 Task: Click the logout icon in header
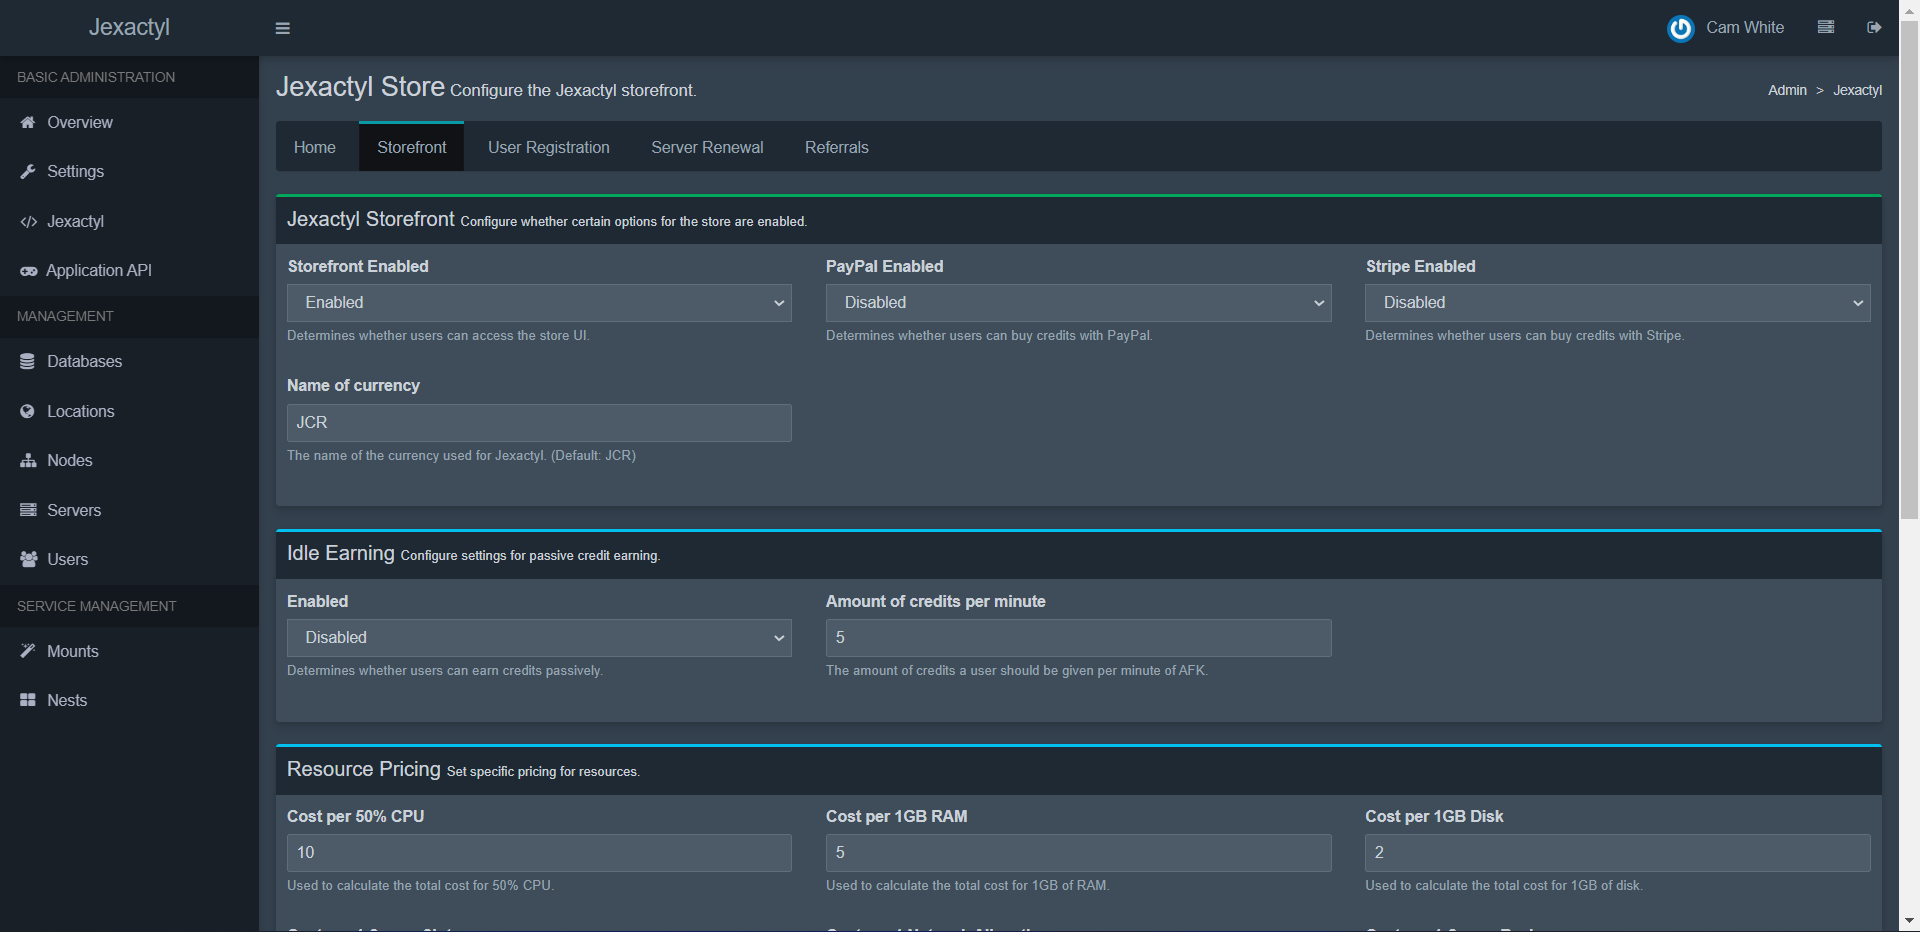tap(1874, 27)
